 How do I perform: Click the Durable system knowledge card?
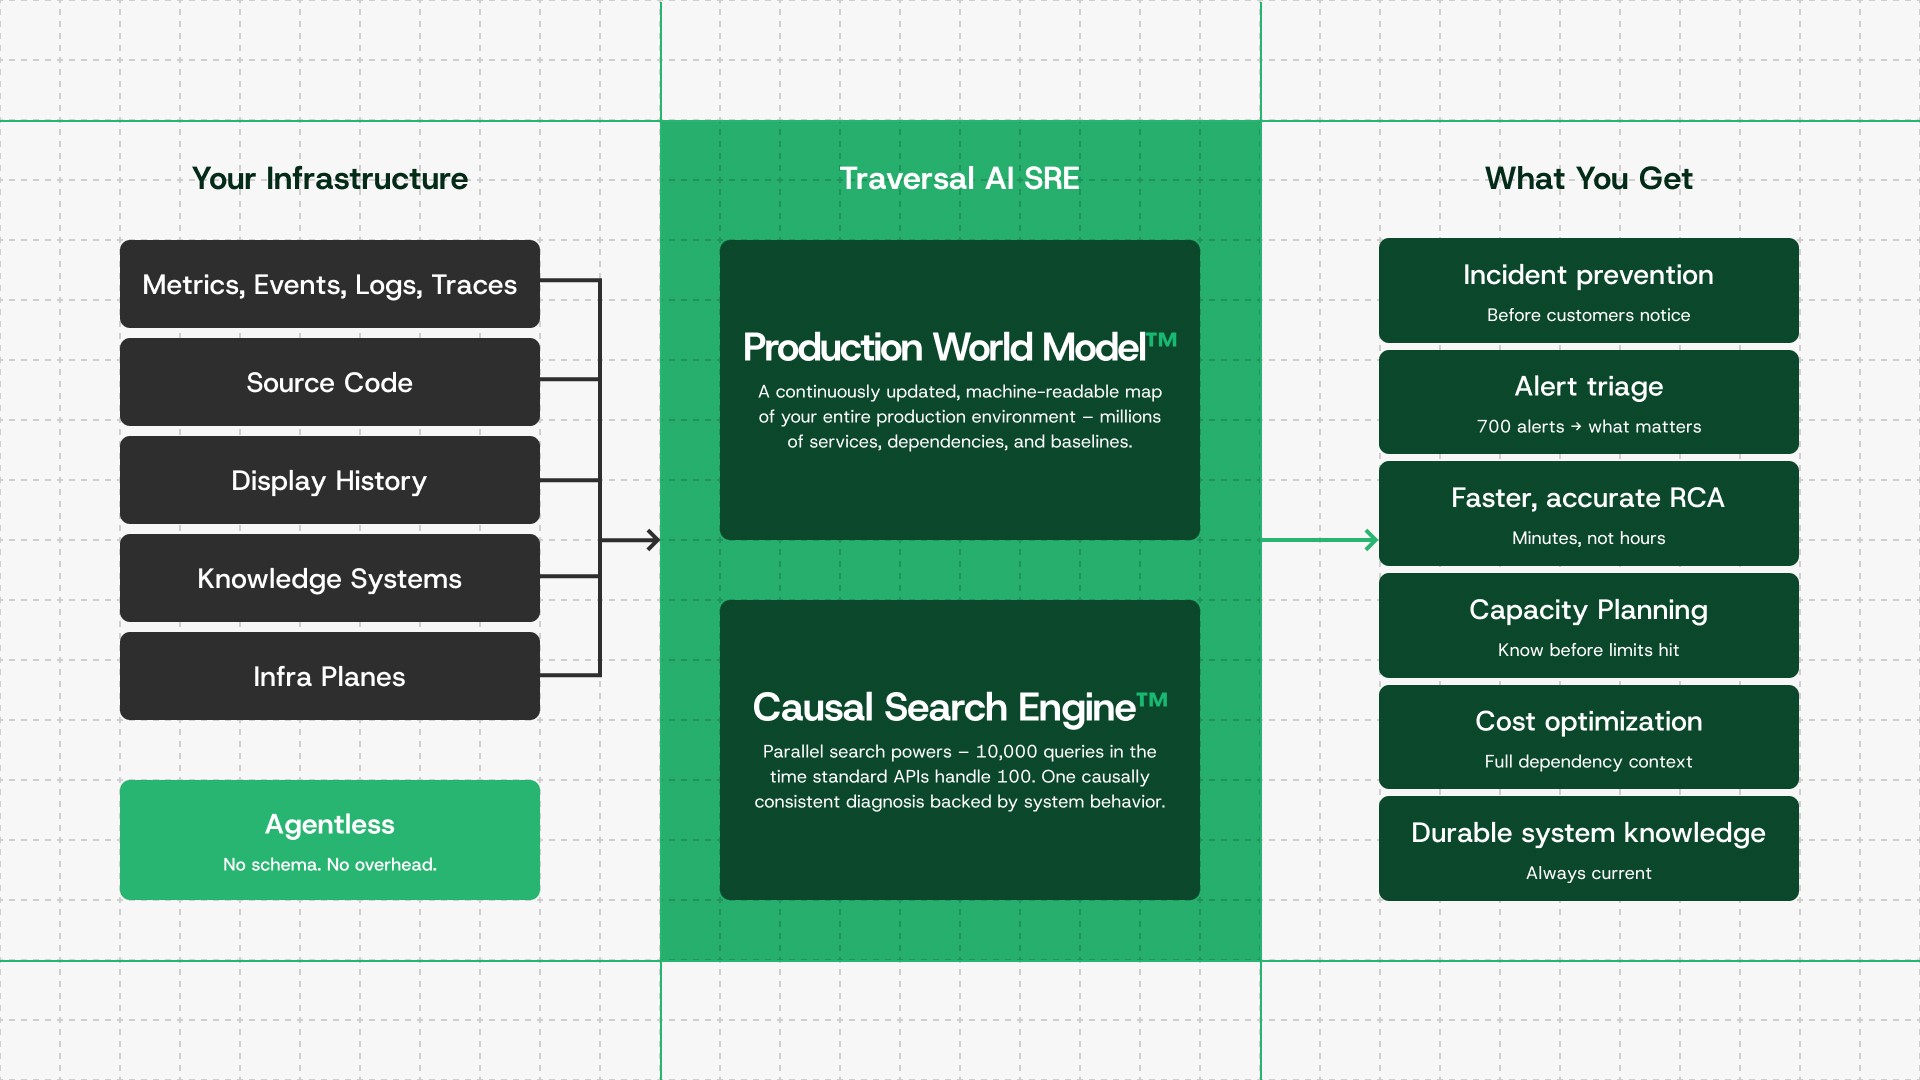1588,849
